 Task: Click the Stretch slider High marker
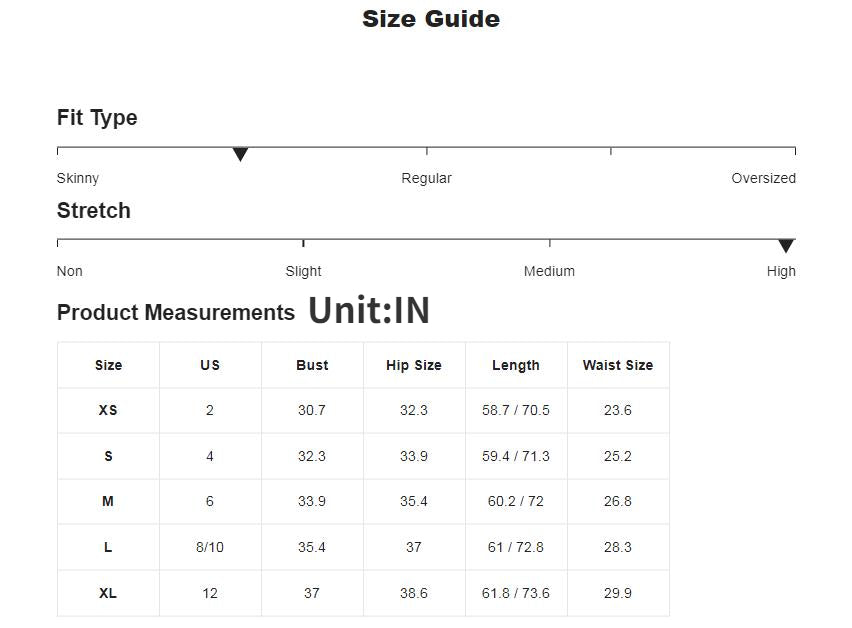(786, 246)
